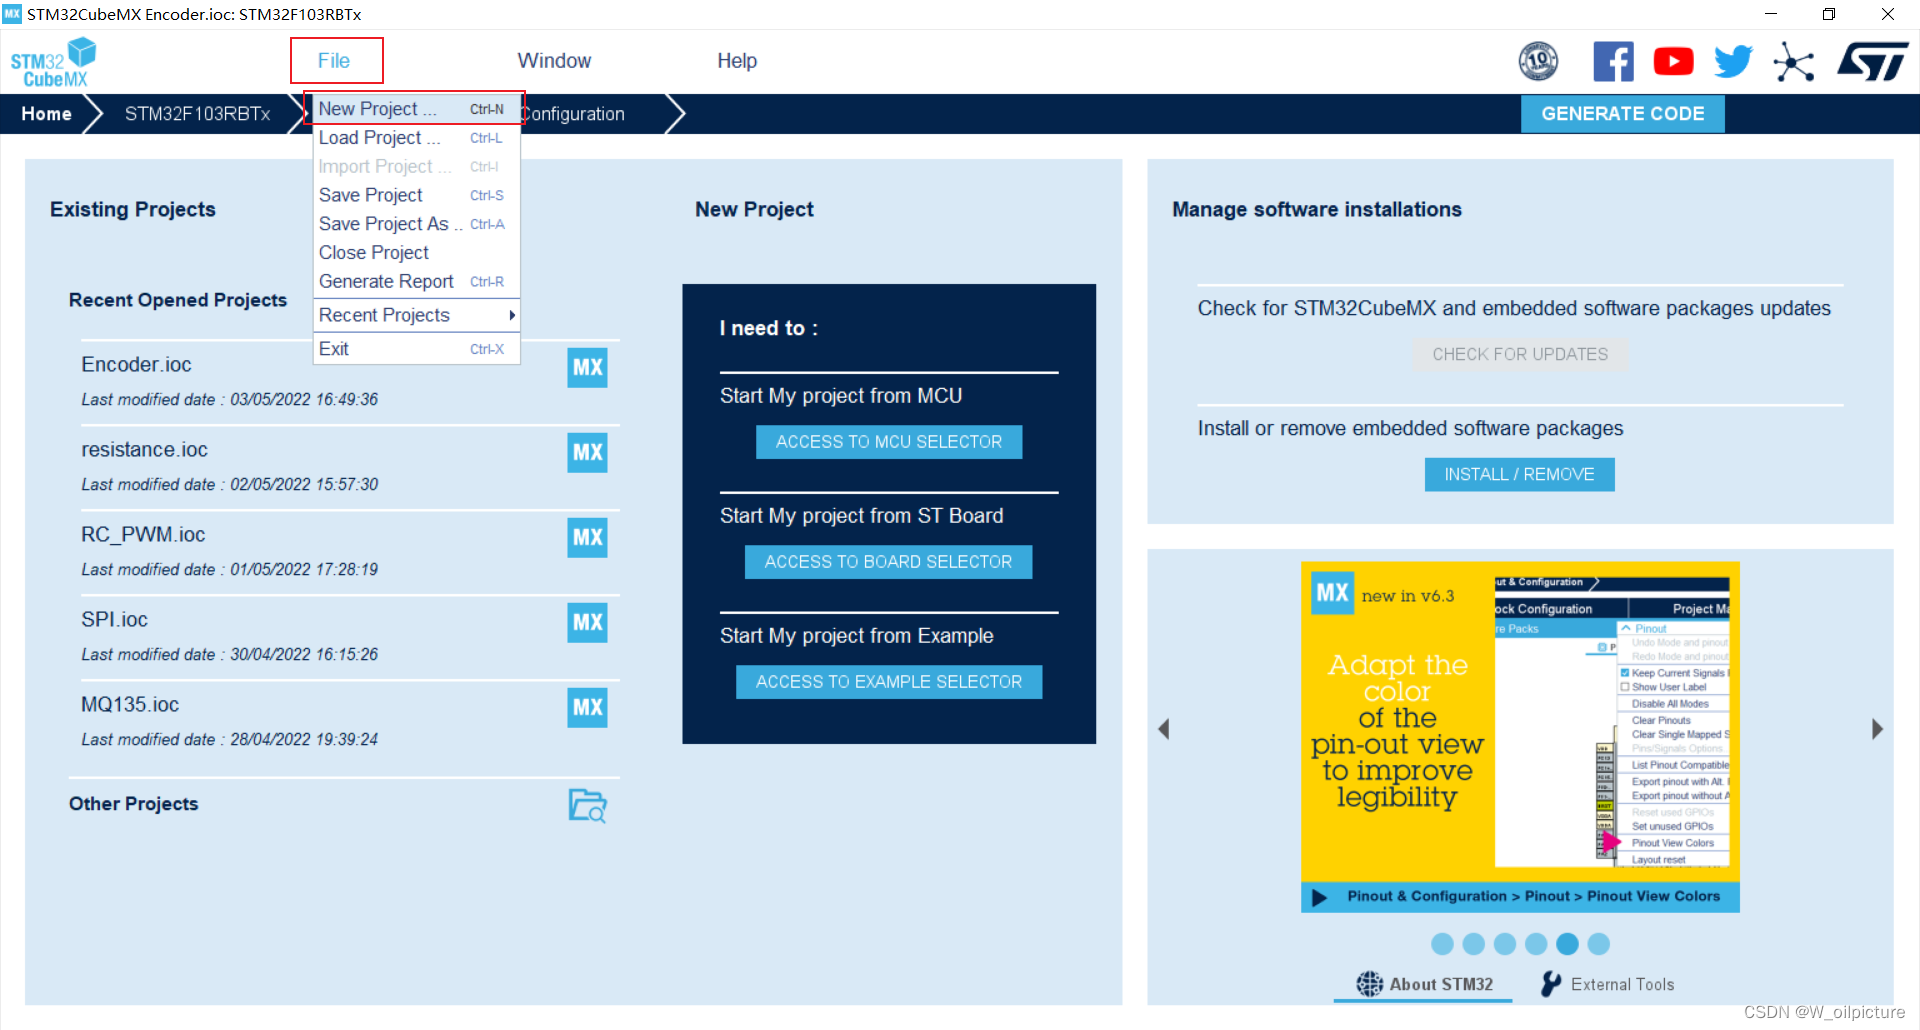Image resolution: width=1920 pixels, height=1030 pixels.
Task: Select the sixth carousel dot
Action: click(x=1599, y=944)
